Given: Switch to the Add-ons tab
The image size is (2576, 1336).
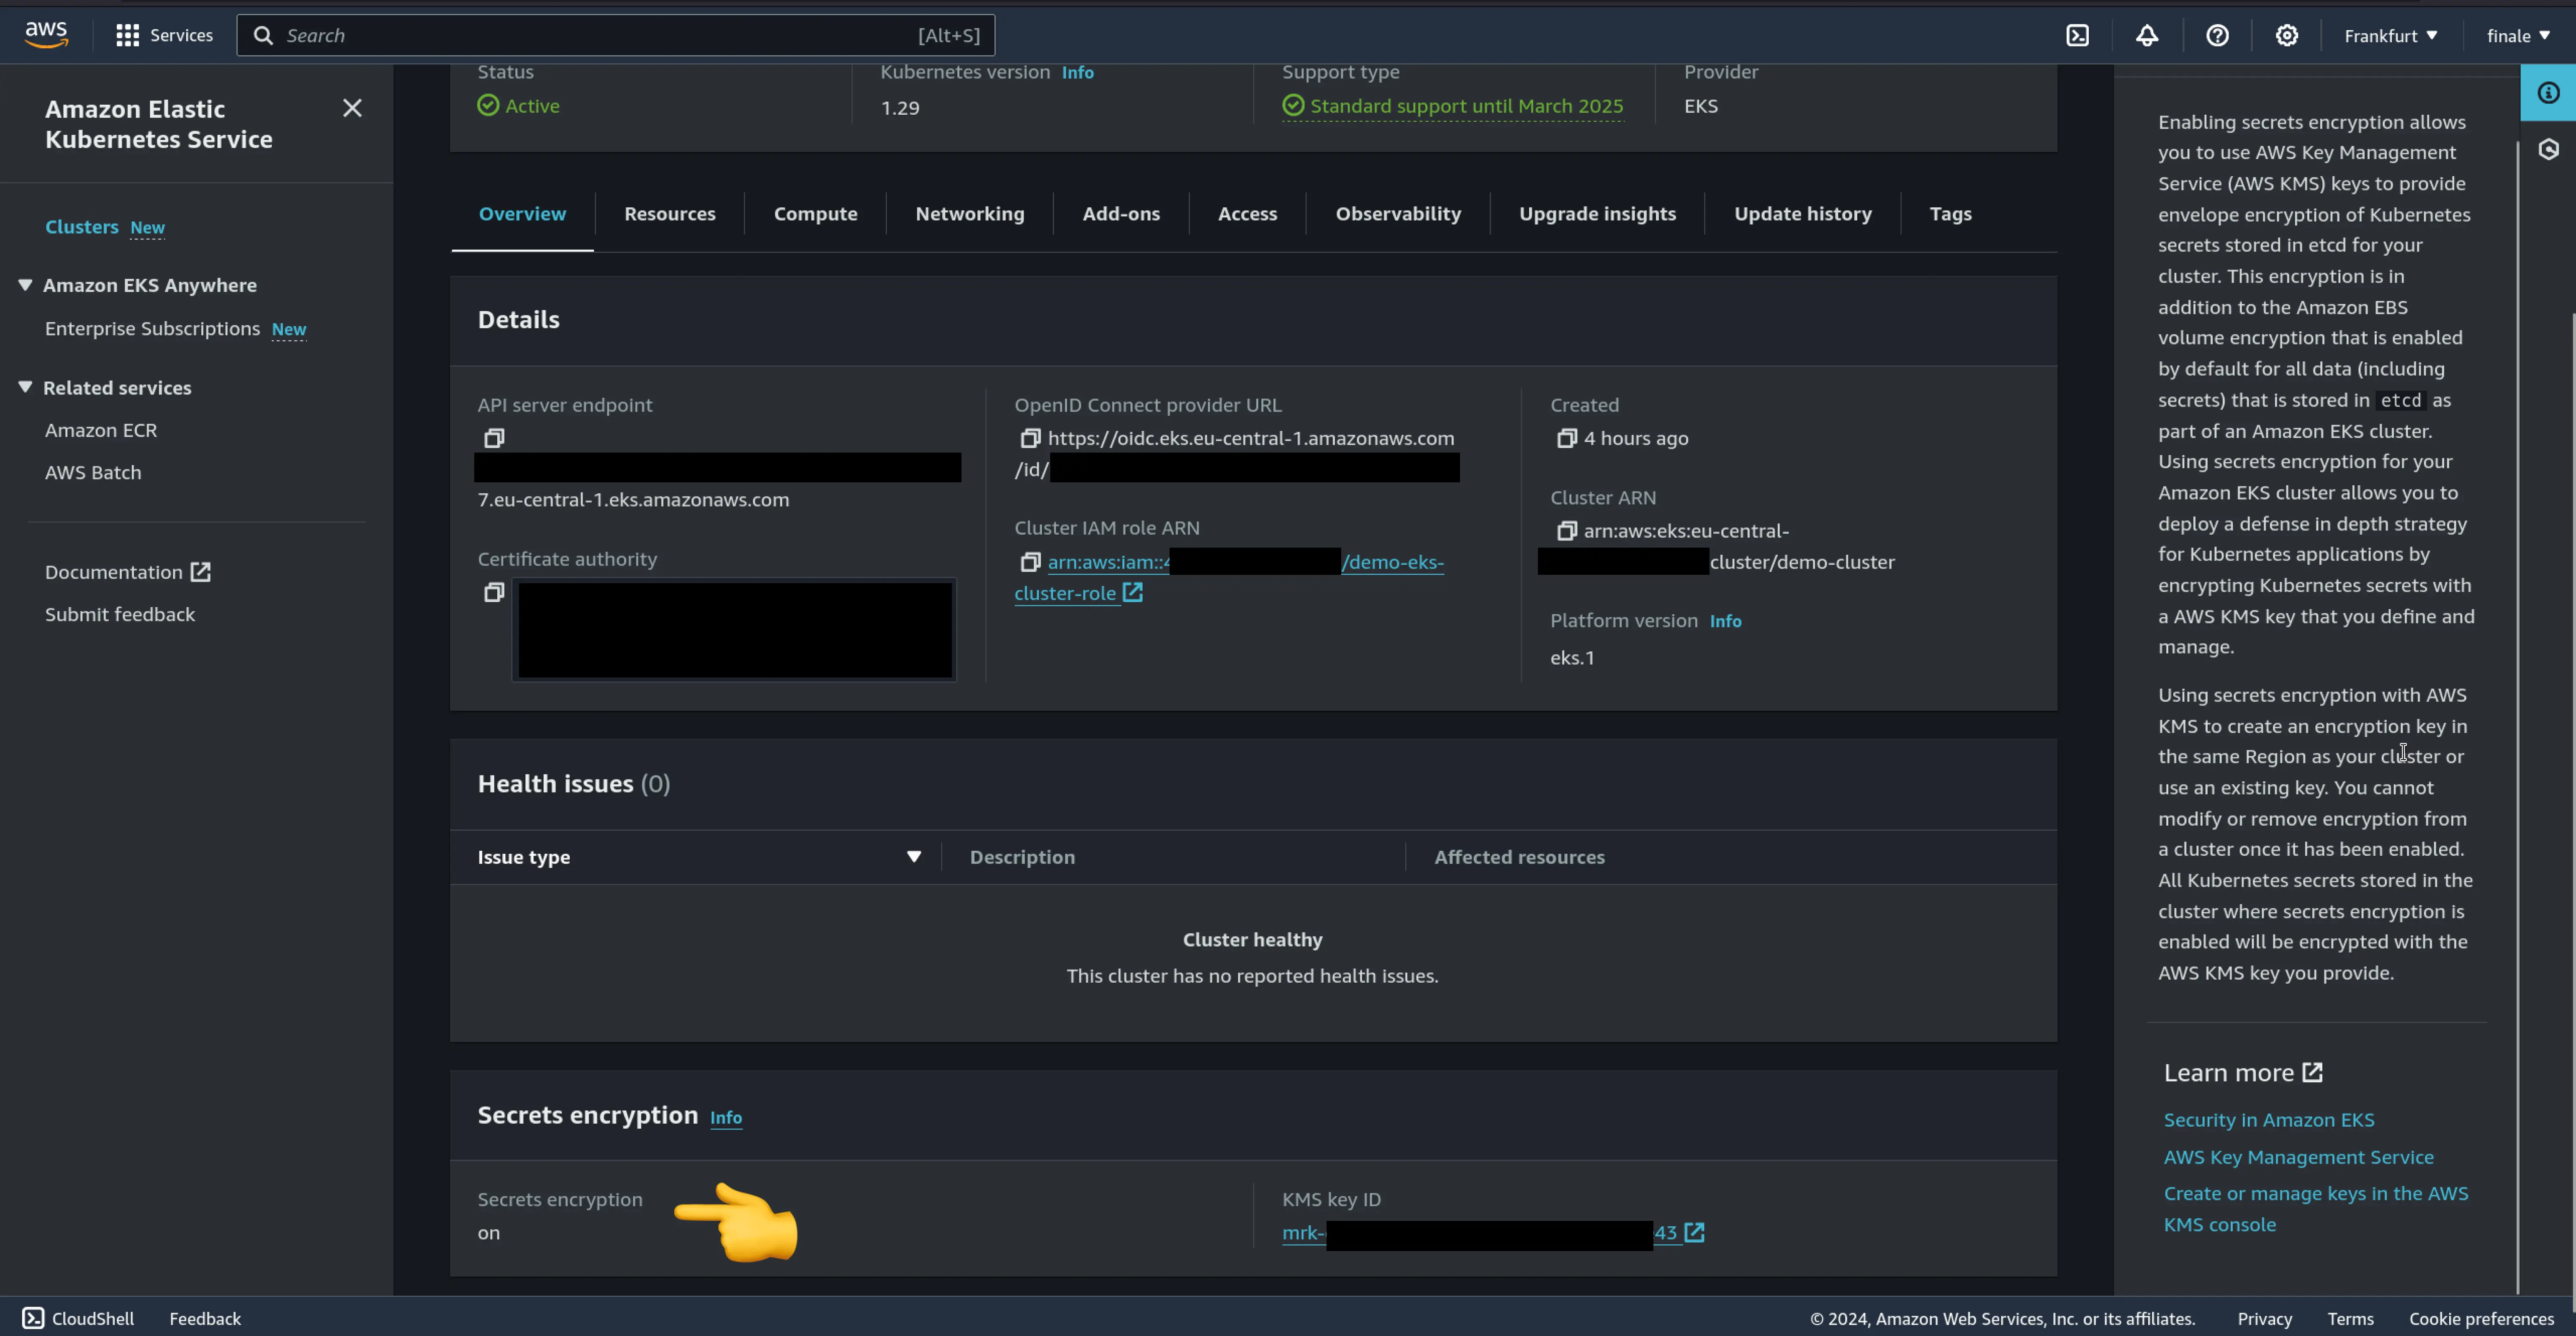Looking at the screenshot, I should (x=1120, y=214).
